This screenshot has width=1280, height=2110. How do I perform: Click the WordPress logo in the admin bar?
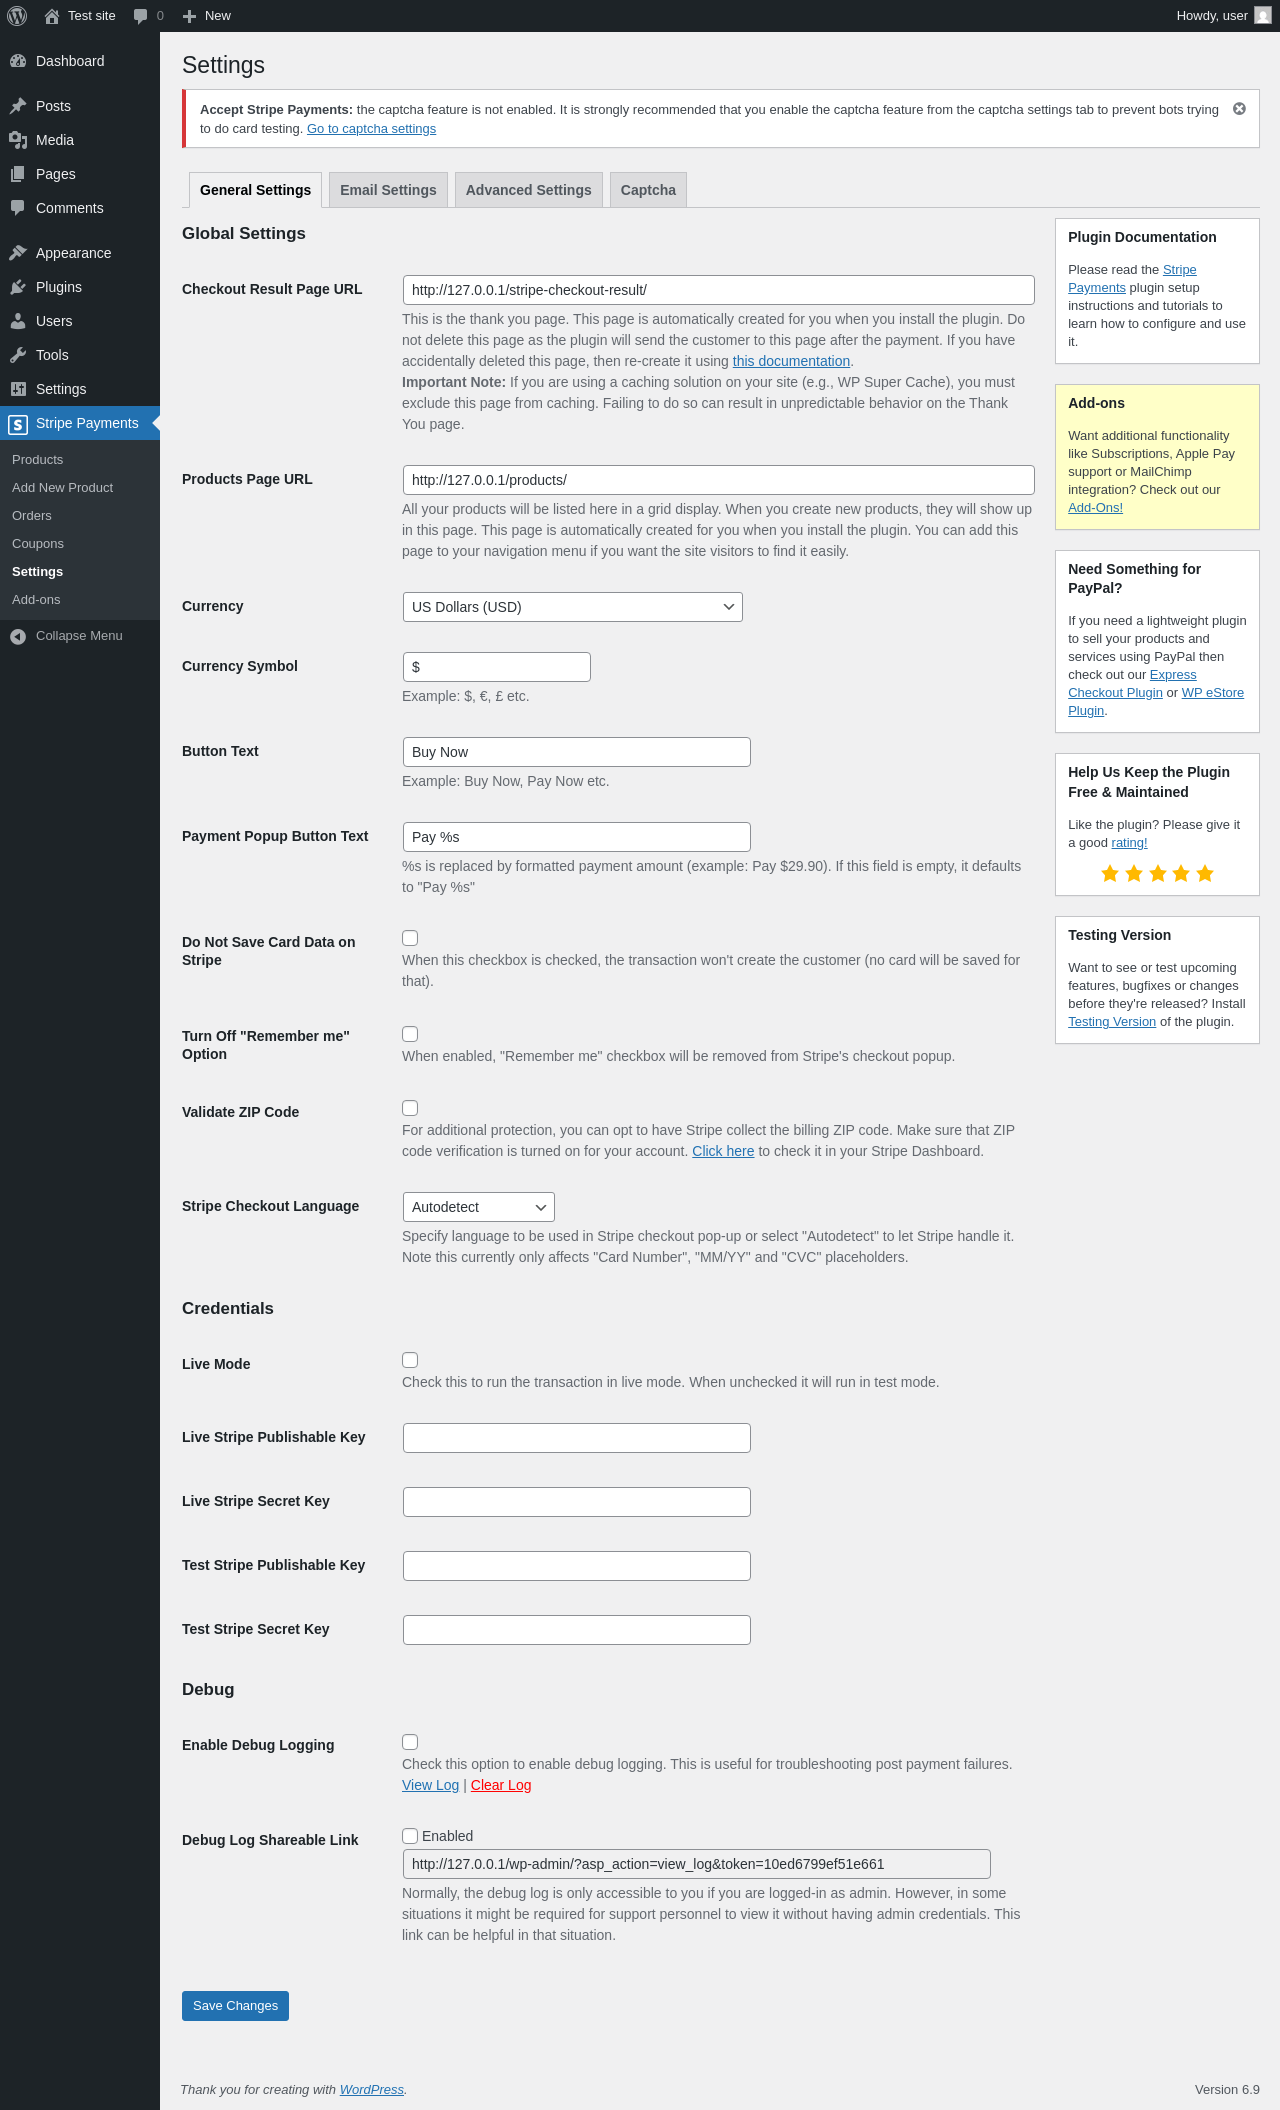[x=17, y=16]
